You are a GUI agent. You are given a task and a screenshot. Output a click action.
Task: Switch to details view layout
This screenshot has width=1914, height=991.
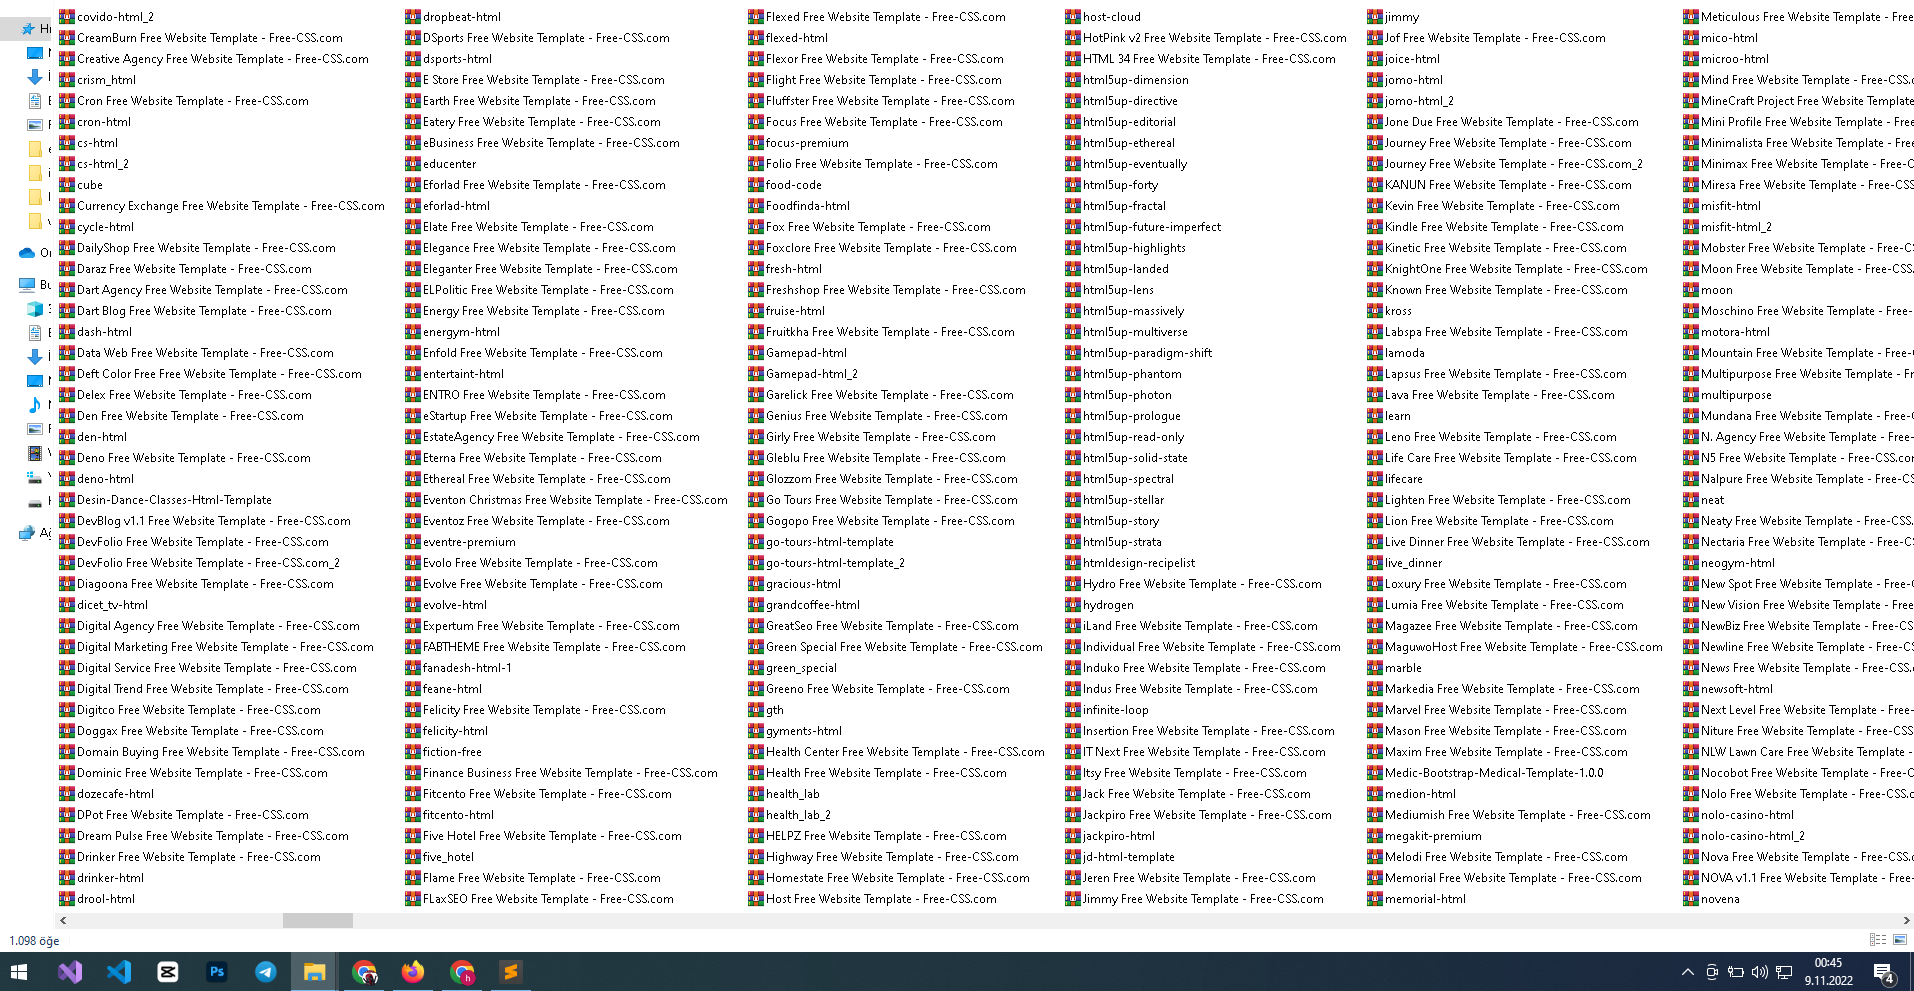[x=1878, y=940]
